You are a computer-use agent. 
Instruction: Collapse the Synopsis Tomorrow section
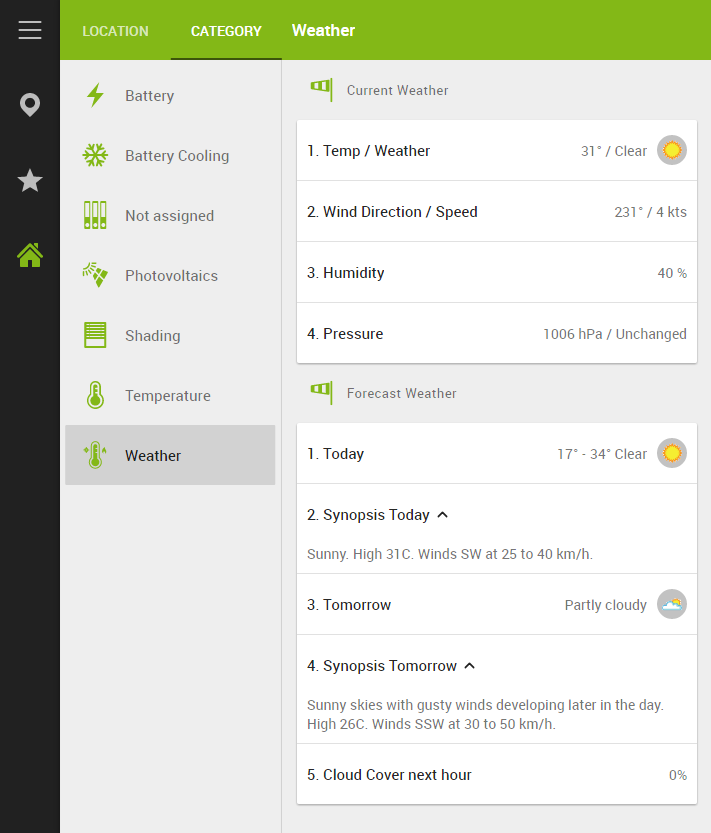click(x=470, y=666)
